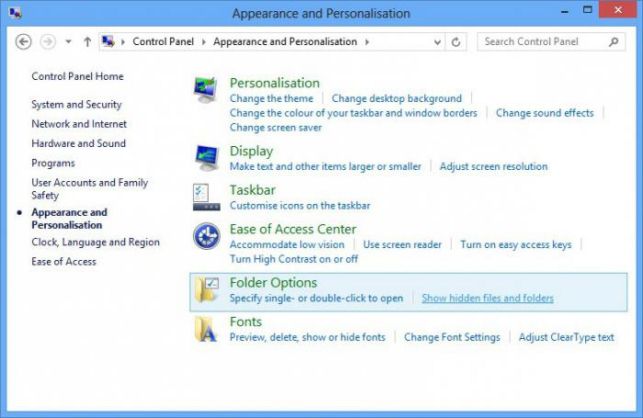Click the Forward arrow button

(48, 41)
